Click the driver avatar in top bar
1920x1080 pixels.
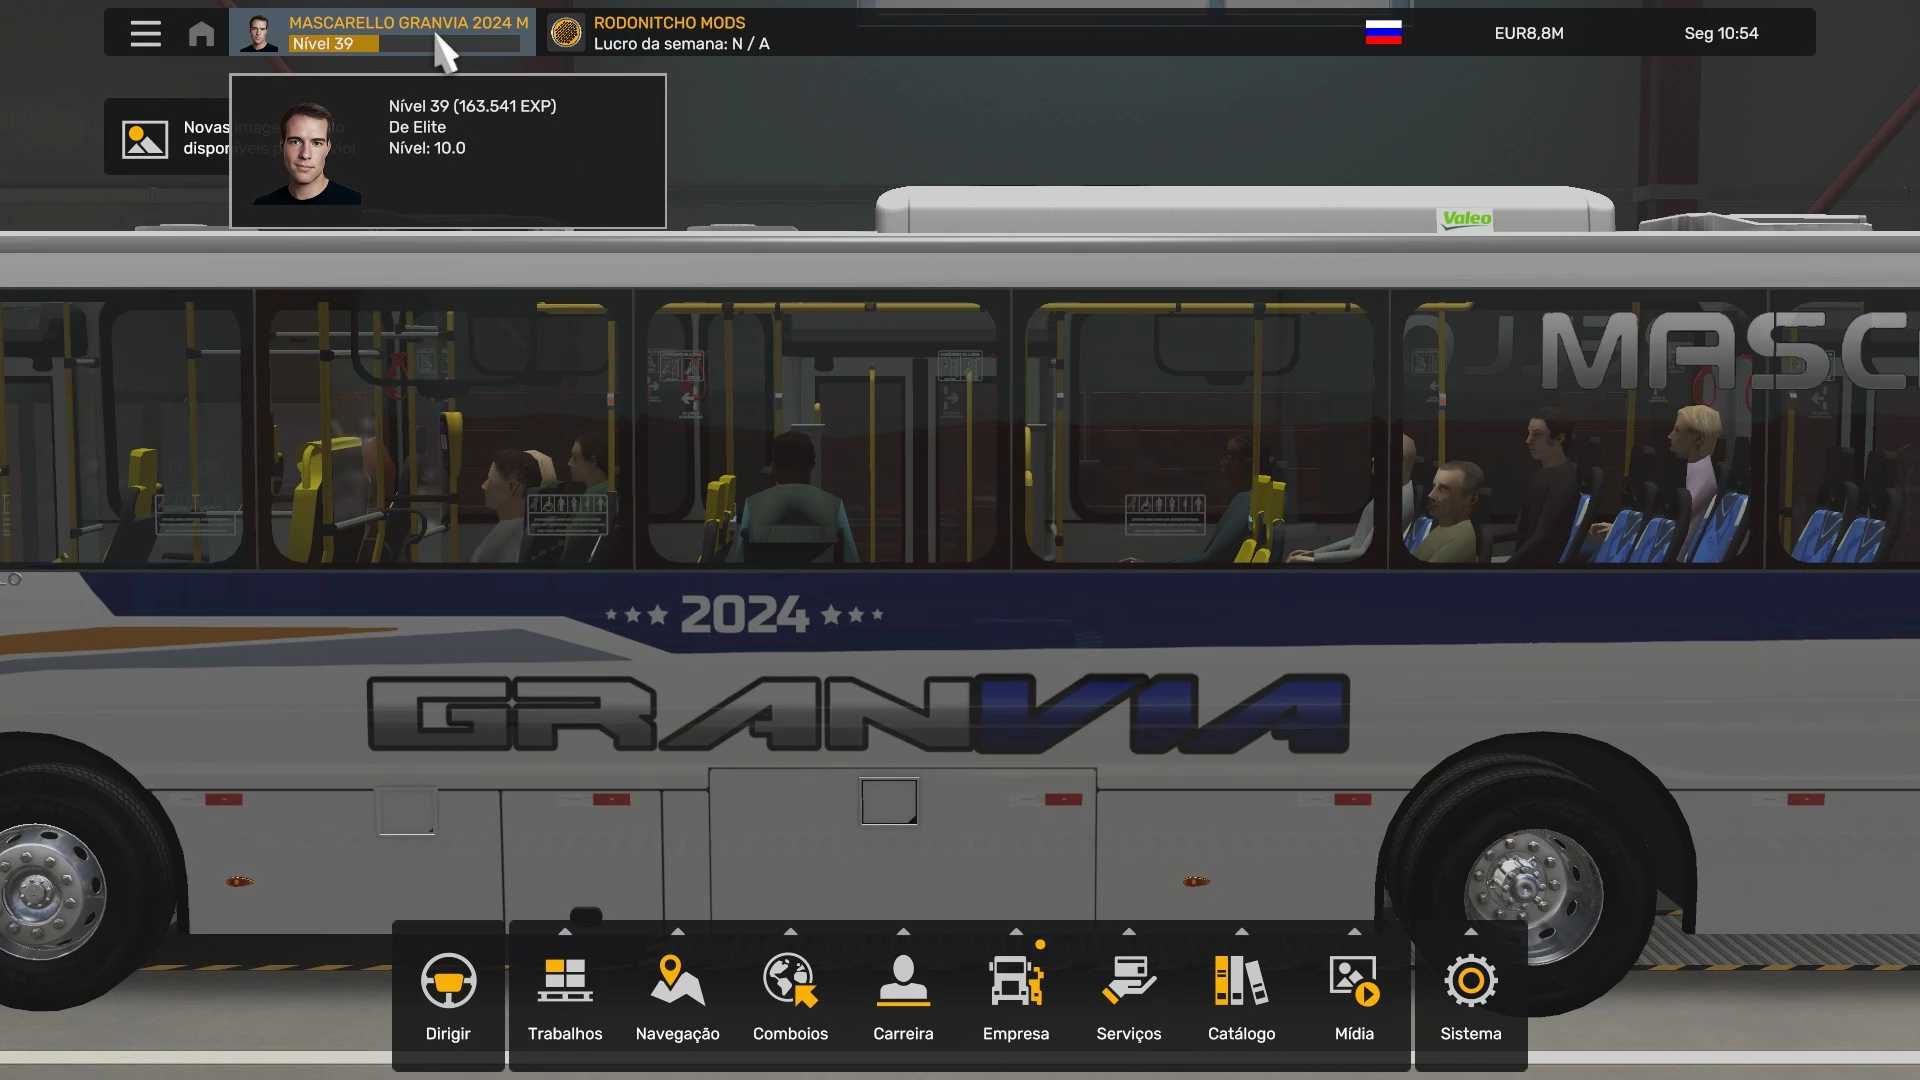point(259,33)
